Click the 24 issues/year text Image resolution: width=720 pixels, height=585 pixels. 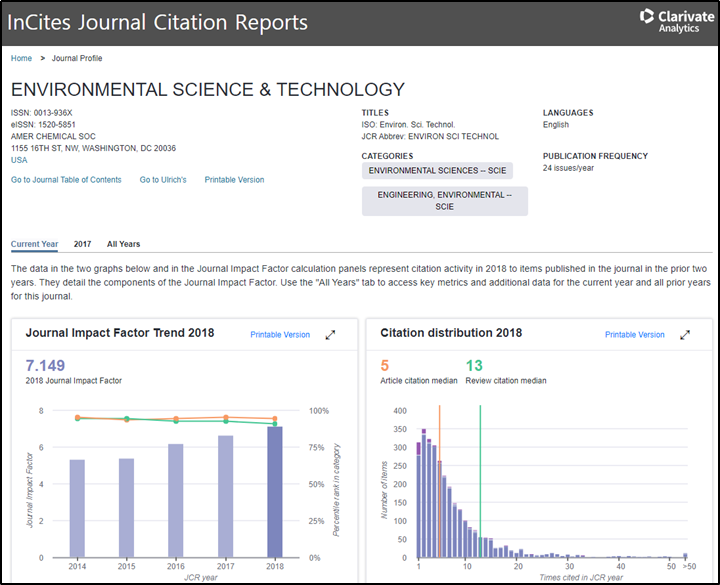(x=568, y=168)
